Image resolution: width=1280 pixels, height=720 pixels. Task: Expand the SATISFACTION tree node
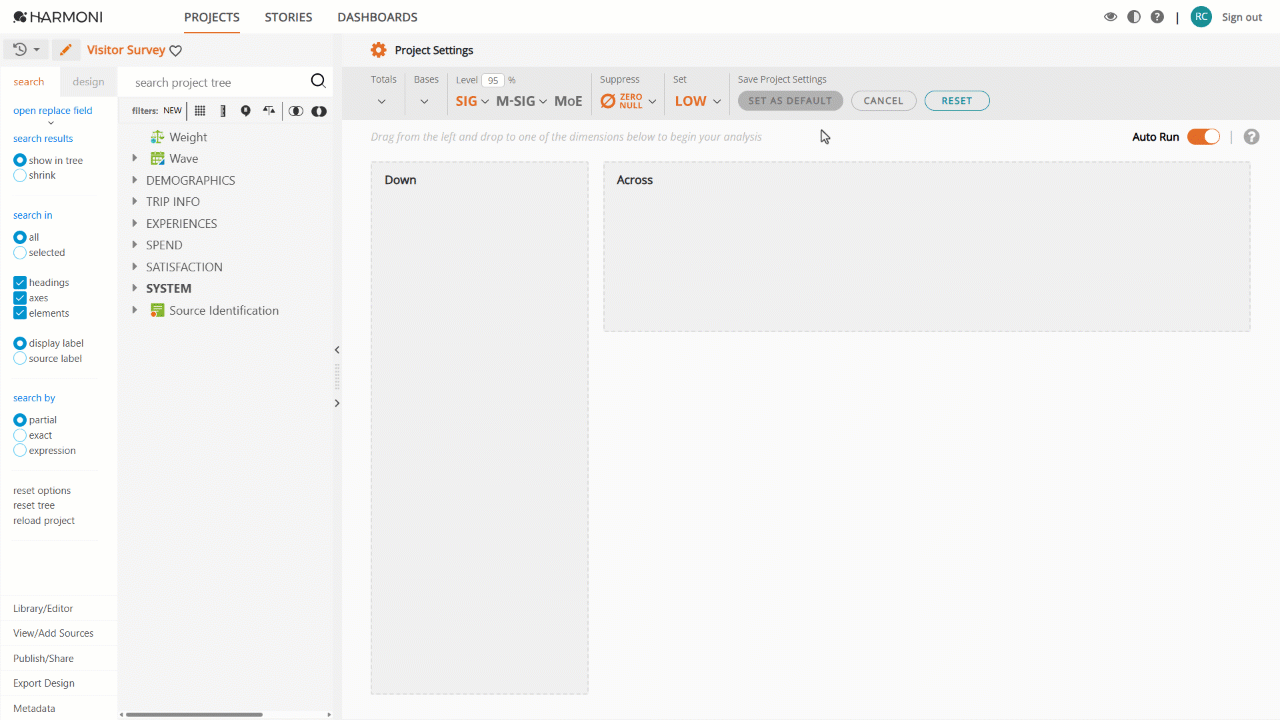click(135, 267)
